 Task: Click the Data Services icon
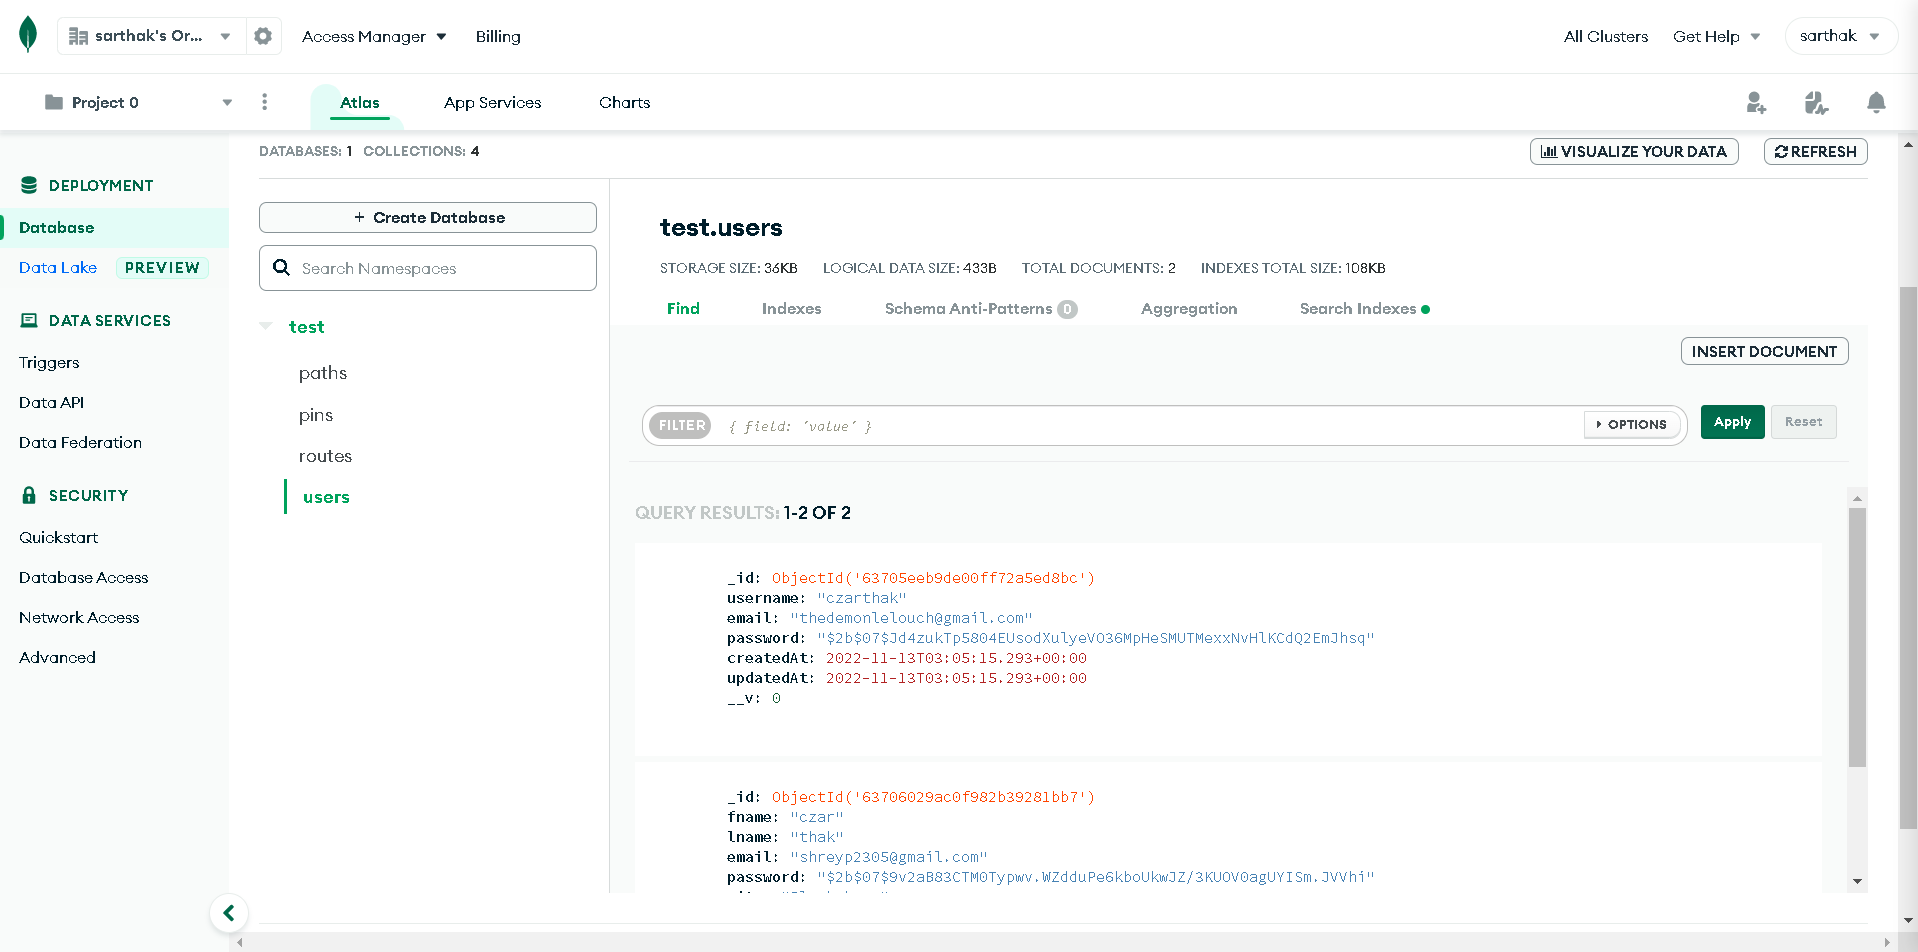[29, 320]
